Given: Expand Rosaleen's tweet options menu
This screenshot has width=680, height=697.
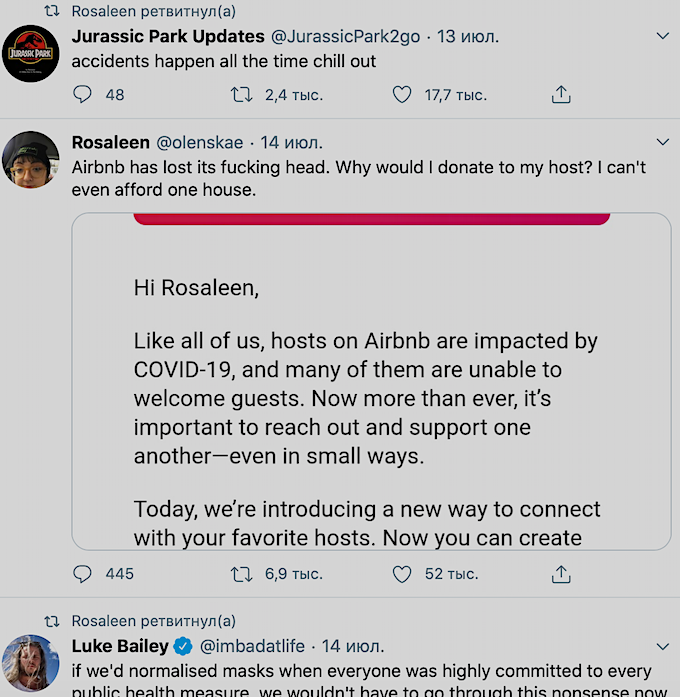Looking at the screenshot, I should tap(661, 142).
